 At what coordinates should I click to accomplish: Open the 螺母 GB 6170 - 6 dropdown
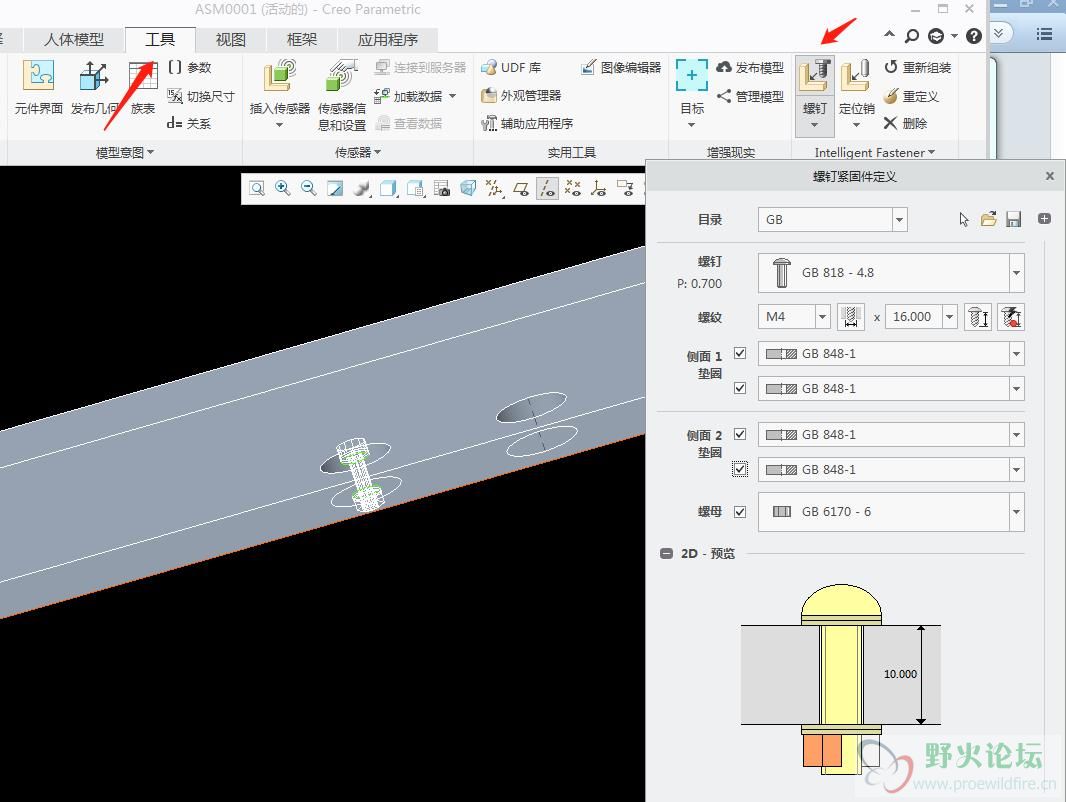pos(1016,512)
